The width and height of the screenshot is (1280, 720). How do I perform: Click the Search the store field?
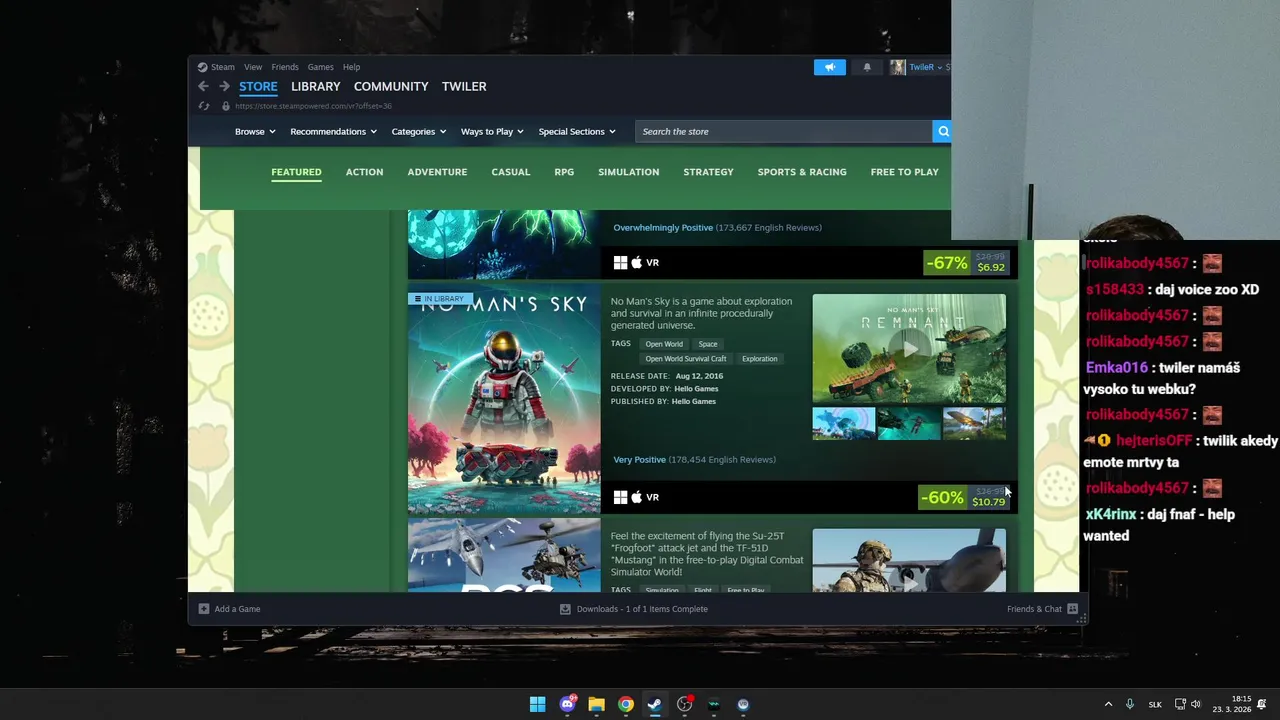point(784,131)
